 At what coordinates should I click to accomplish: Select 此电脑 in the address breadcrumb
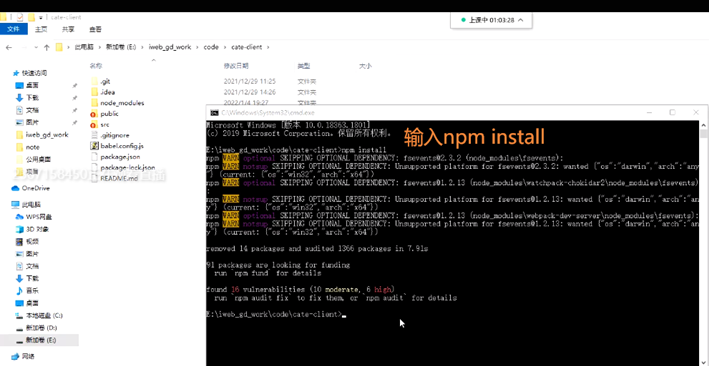click(x=84, y=47)
